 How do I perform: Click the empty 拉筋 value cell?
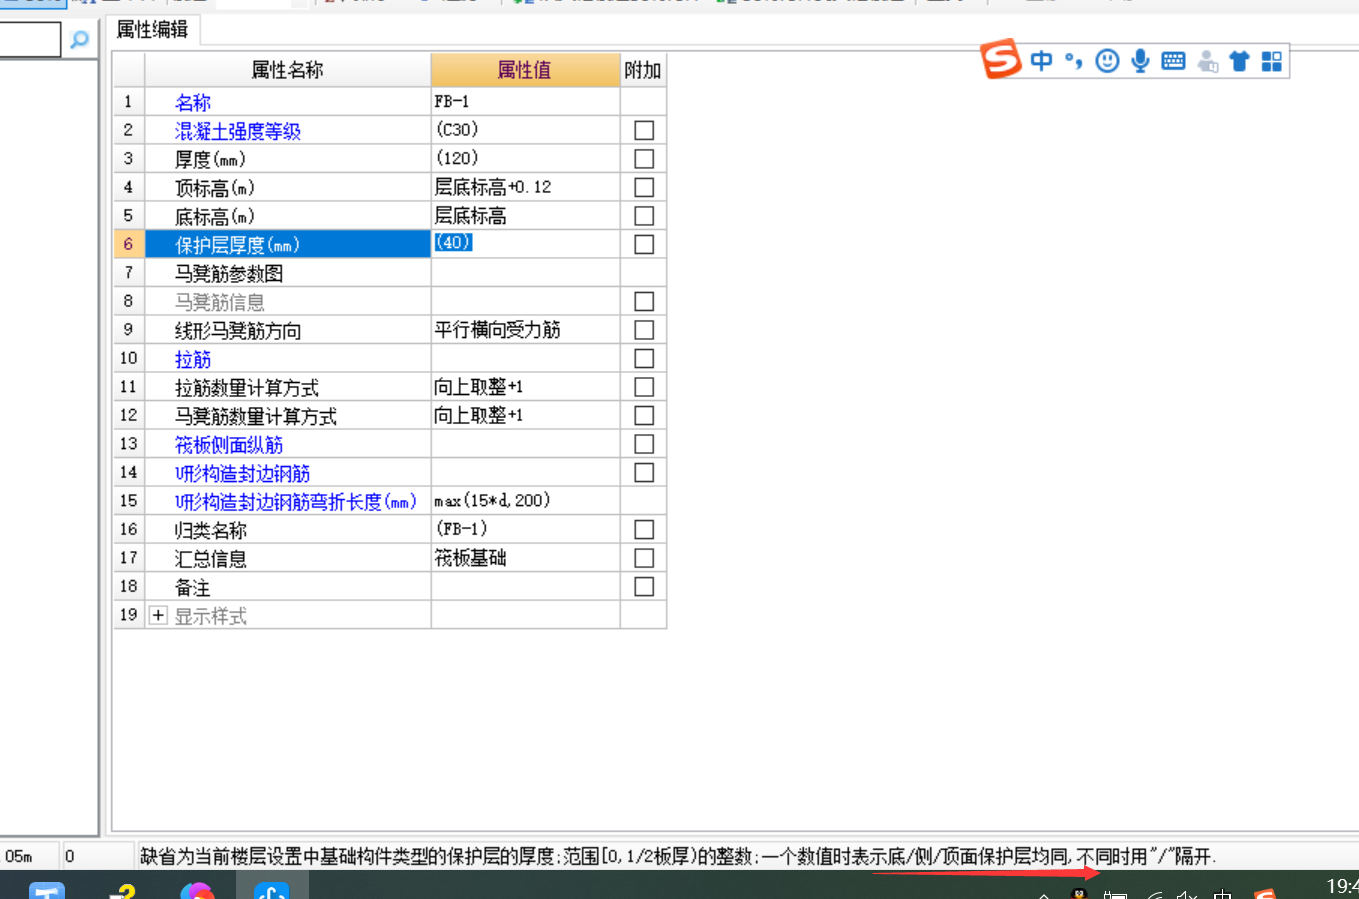[525, 358]
